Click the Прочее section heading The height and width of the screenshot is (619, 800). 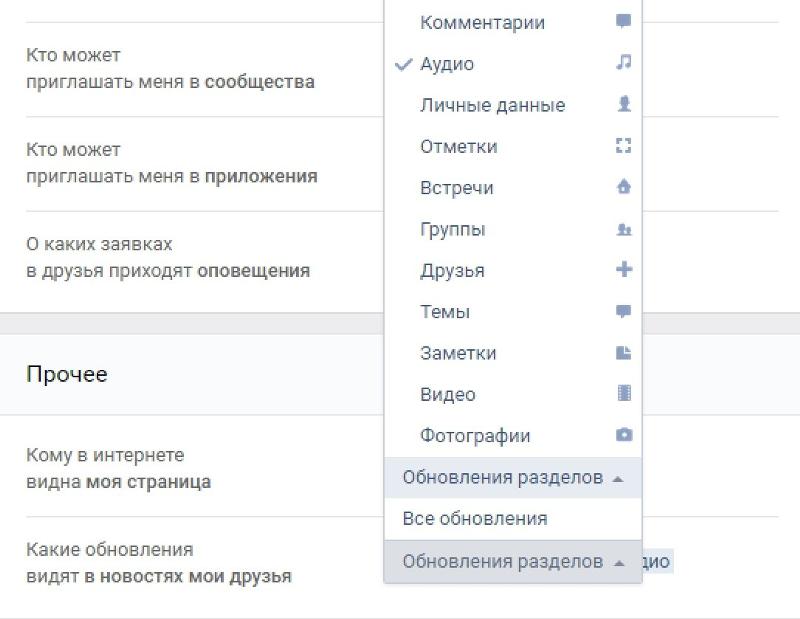pos(67,374)
